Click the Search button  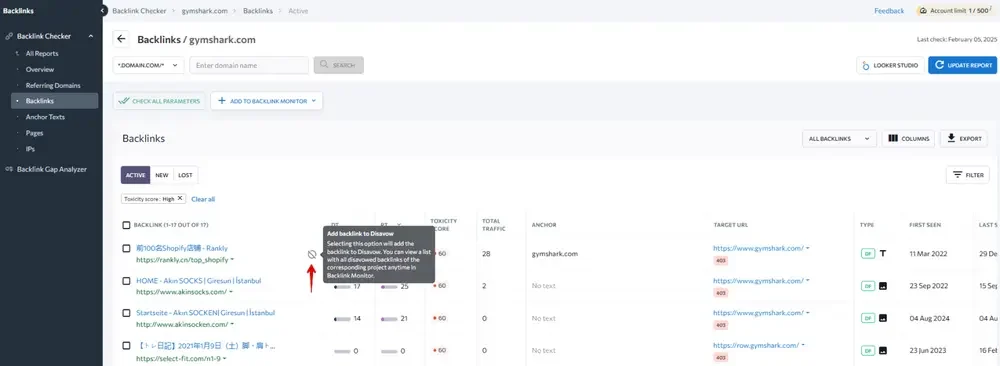pos(339,65)
